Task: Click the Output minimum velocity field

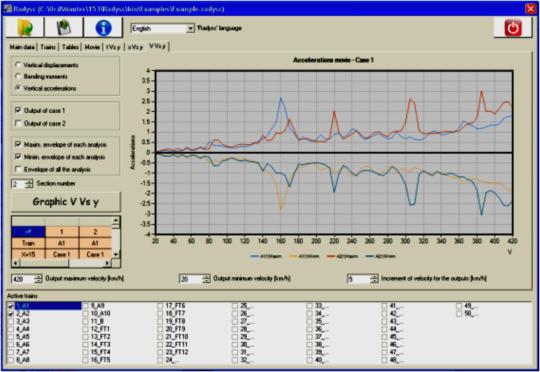Action: pos(191,279)
